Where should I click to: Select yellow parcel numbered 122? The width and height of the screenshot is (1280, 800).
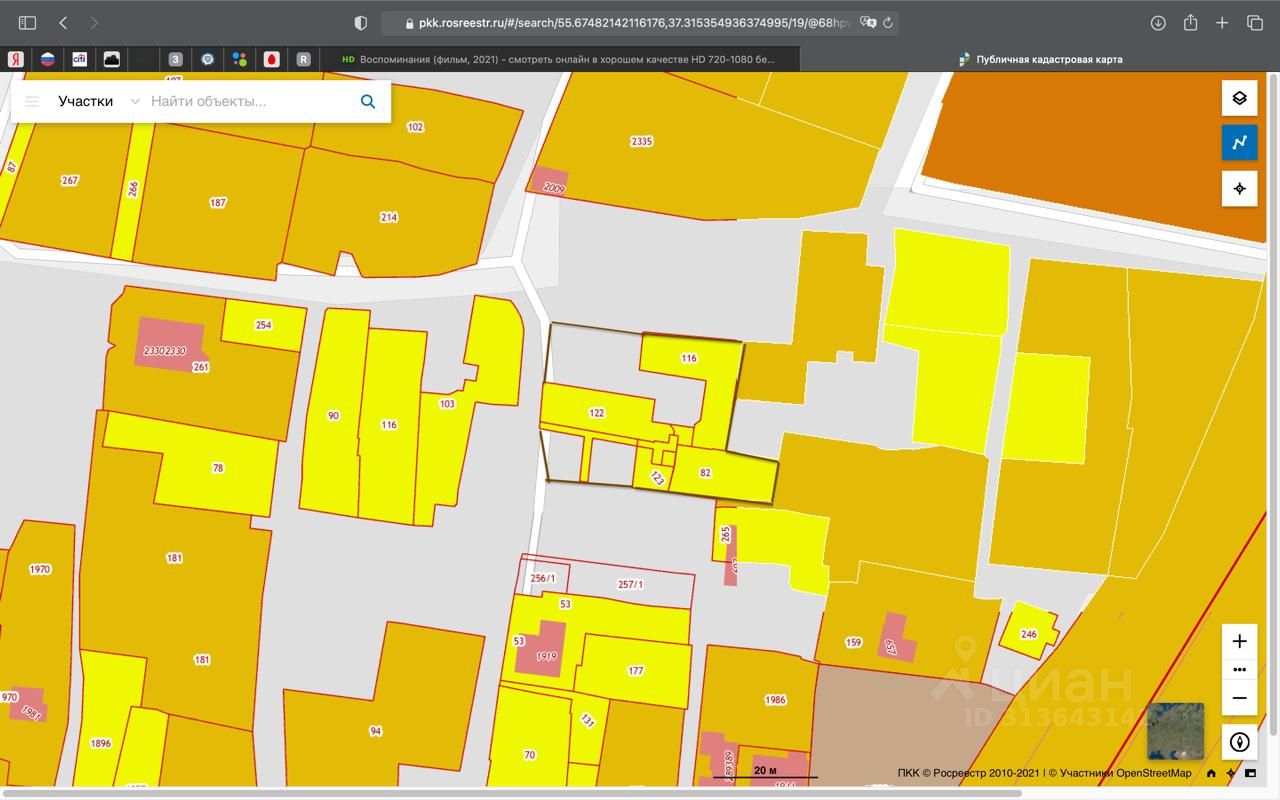coord(596,412)
